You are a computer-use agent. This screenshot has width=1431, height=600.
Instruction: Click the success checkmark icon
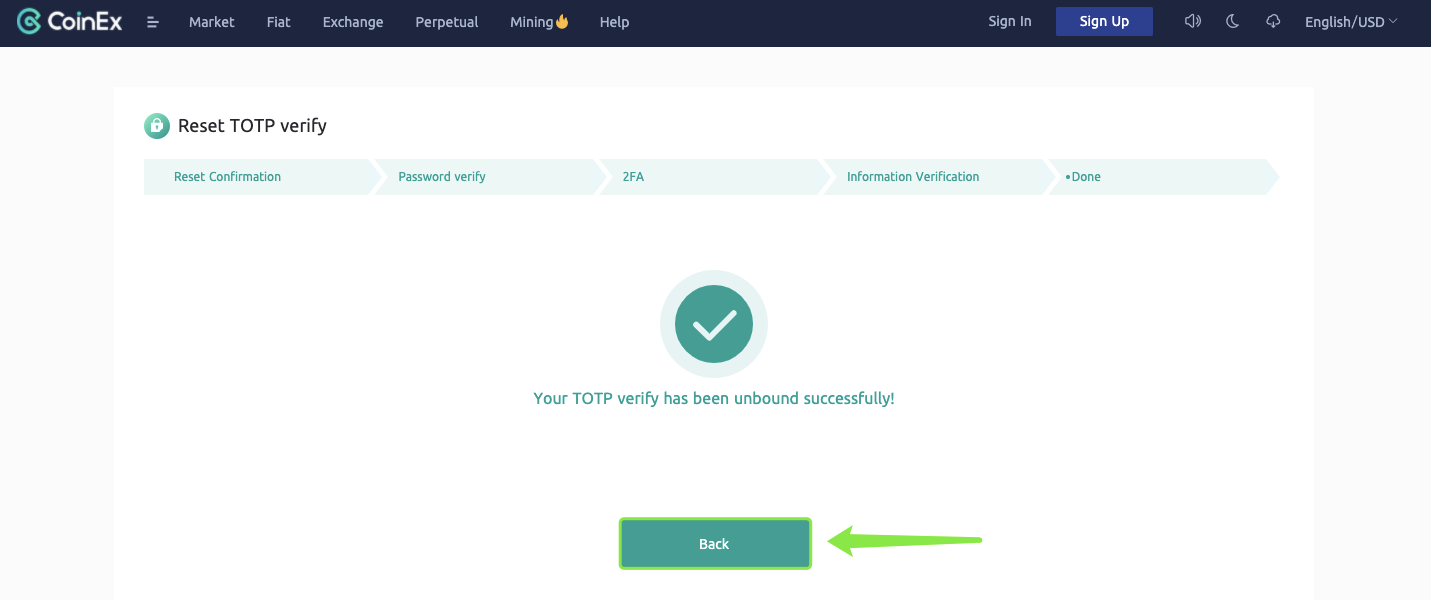[714, 323]
